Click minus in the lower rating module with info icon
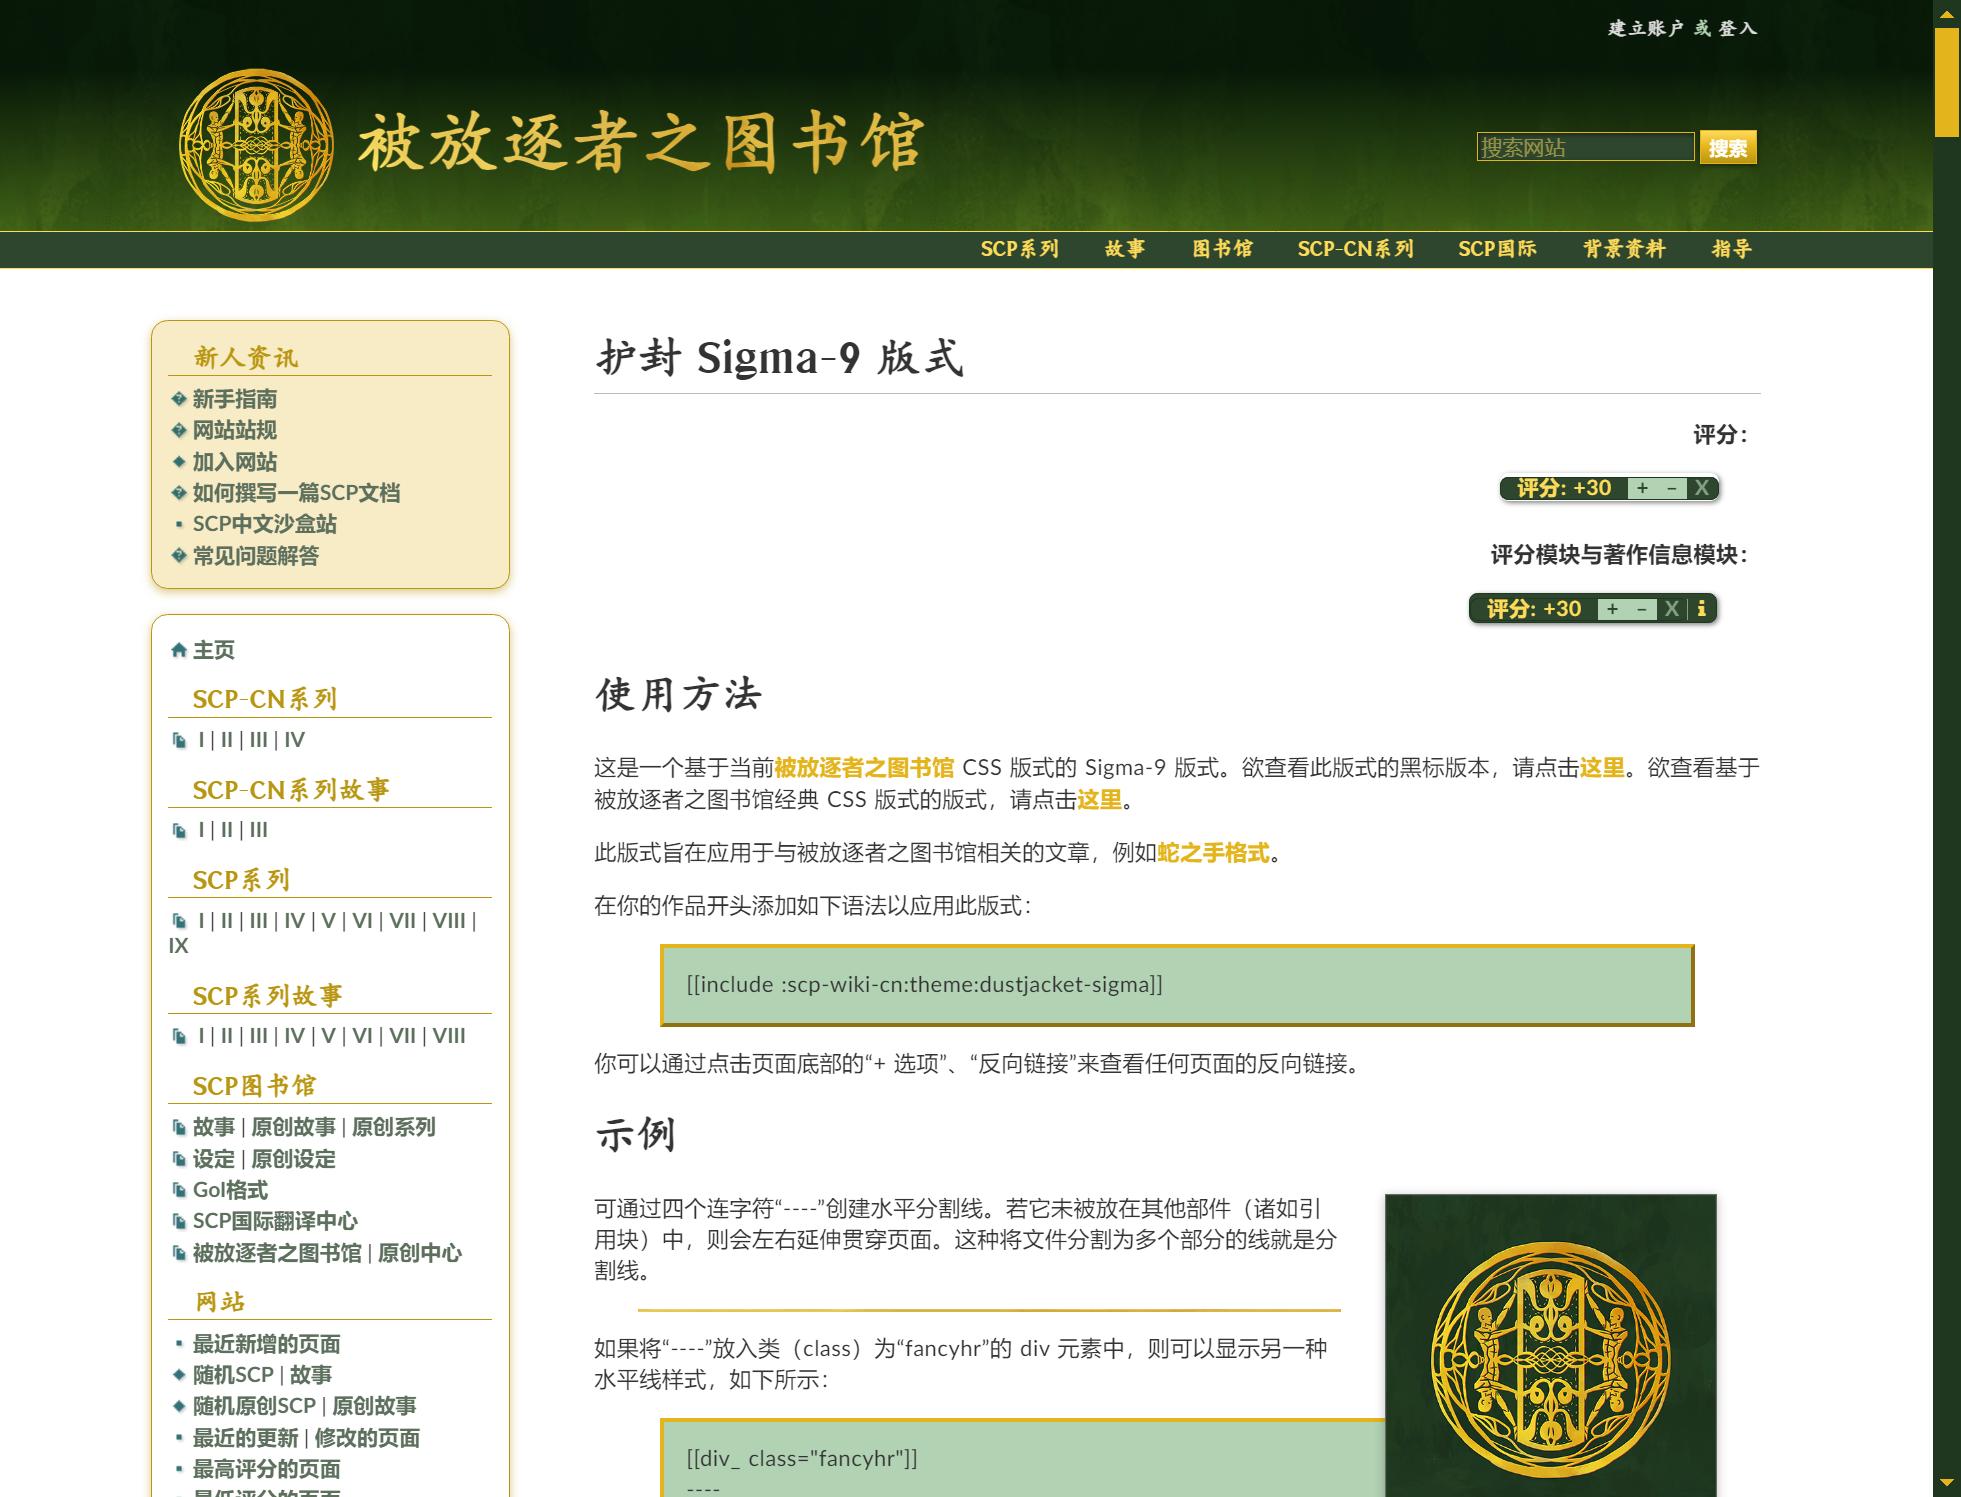The height and width of the screenshot is (1497, 1961). coord(1641,609)
